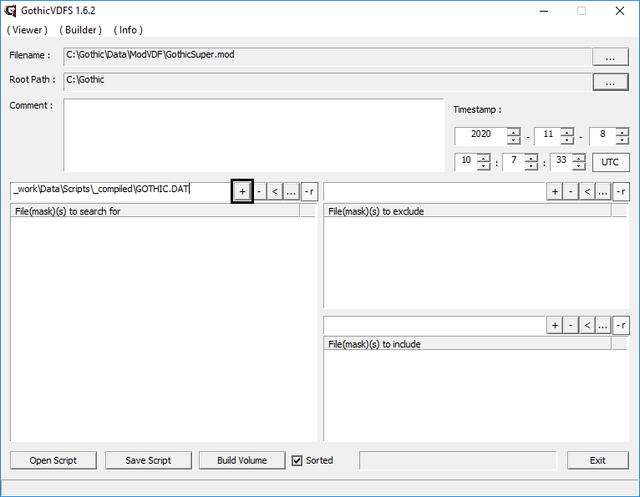
Task: Increase the timestamp year value
Action: [513, 132]
